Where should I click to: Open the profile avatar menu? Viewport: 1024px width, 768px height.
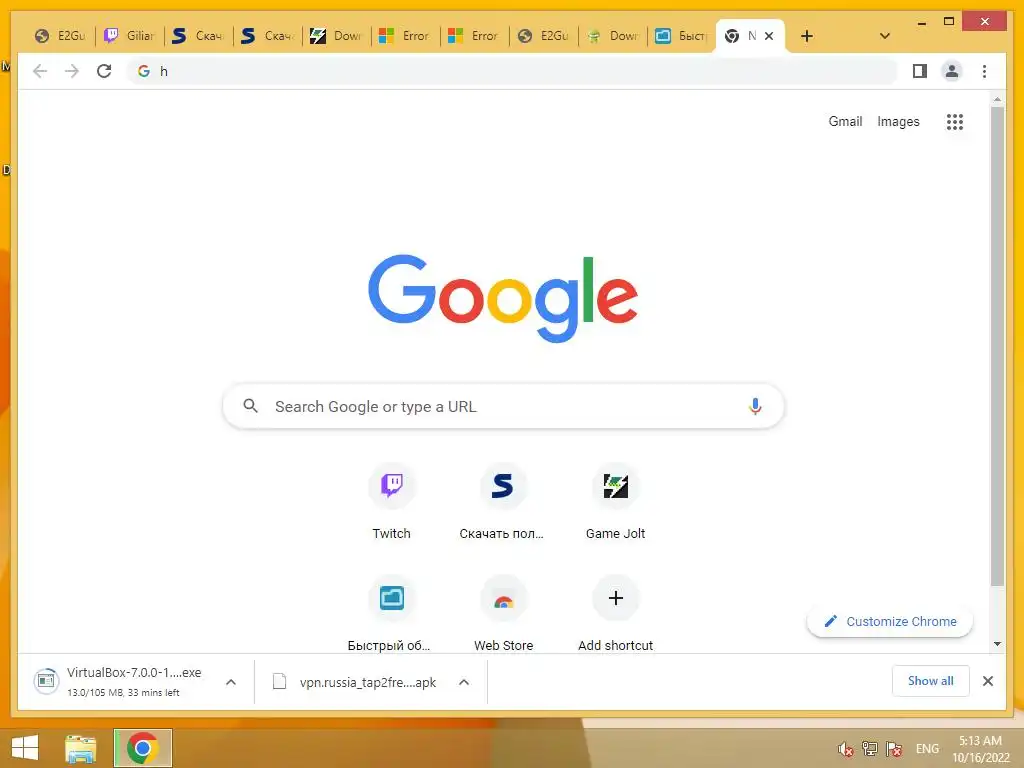952,71
